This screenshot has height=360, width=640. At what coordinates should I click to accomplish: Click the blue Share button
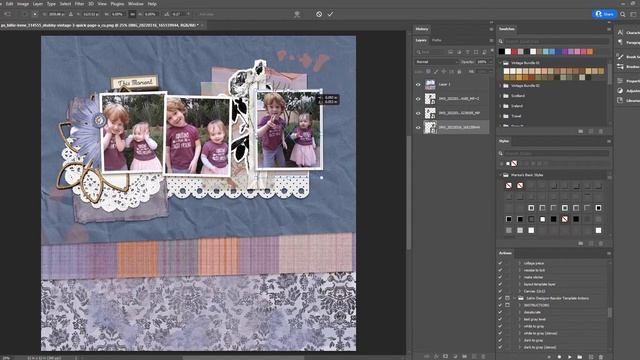tap(604, 14)
